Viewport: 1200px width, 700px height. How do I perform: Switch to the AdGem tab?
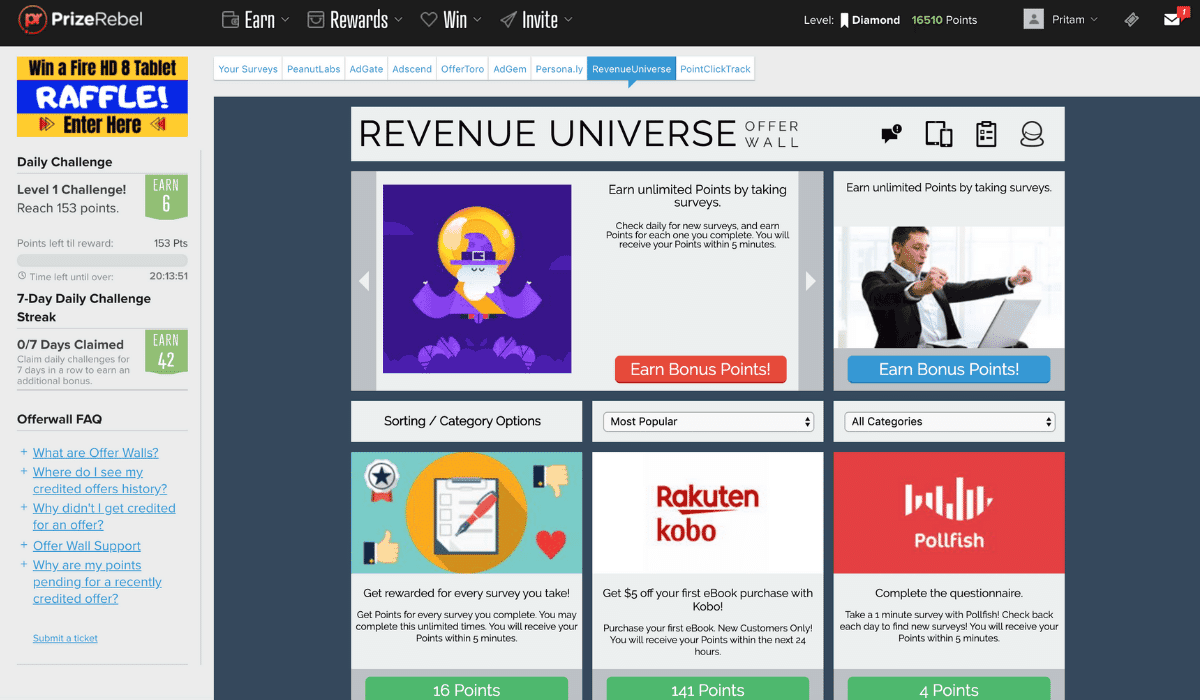(x=510, y=69)
